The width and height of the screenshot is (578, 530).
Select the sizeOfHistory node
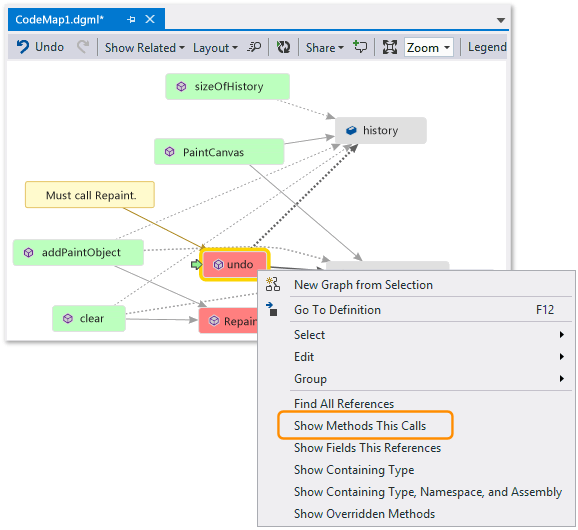click(227, 87)
